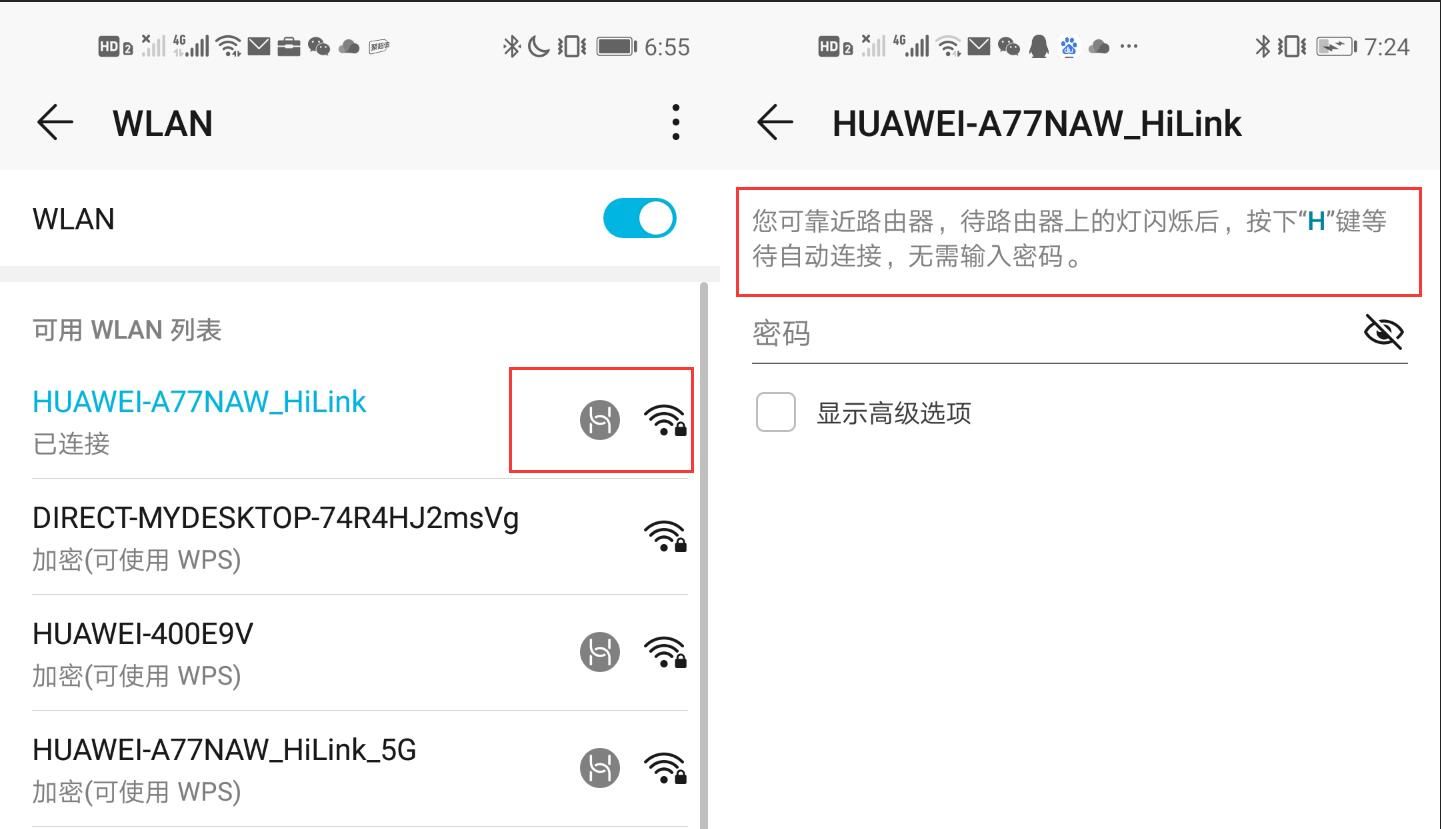Tap Wi-Fi signal icon of HUAWEI-400E9V
The image size is (1441, 829).
[x=665, y=652]
